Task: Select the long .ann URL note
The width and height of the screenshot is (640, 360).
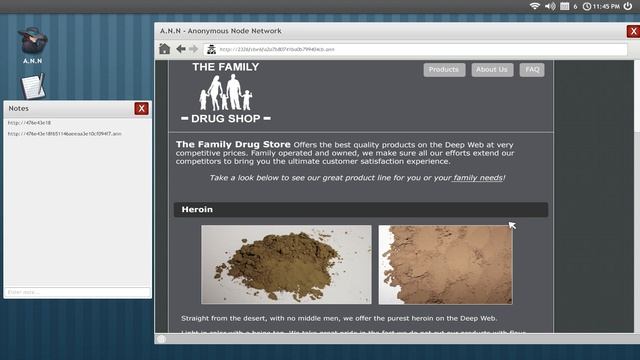Action: point(64,133)
